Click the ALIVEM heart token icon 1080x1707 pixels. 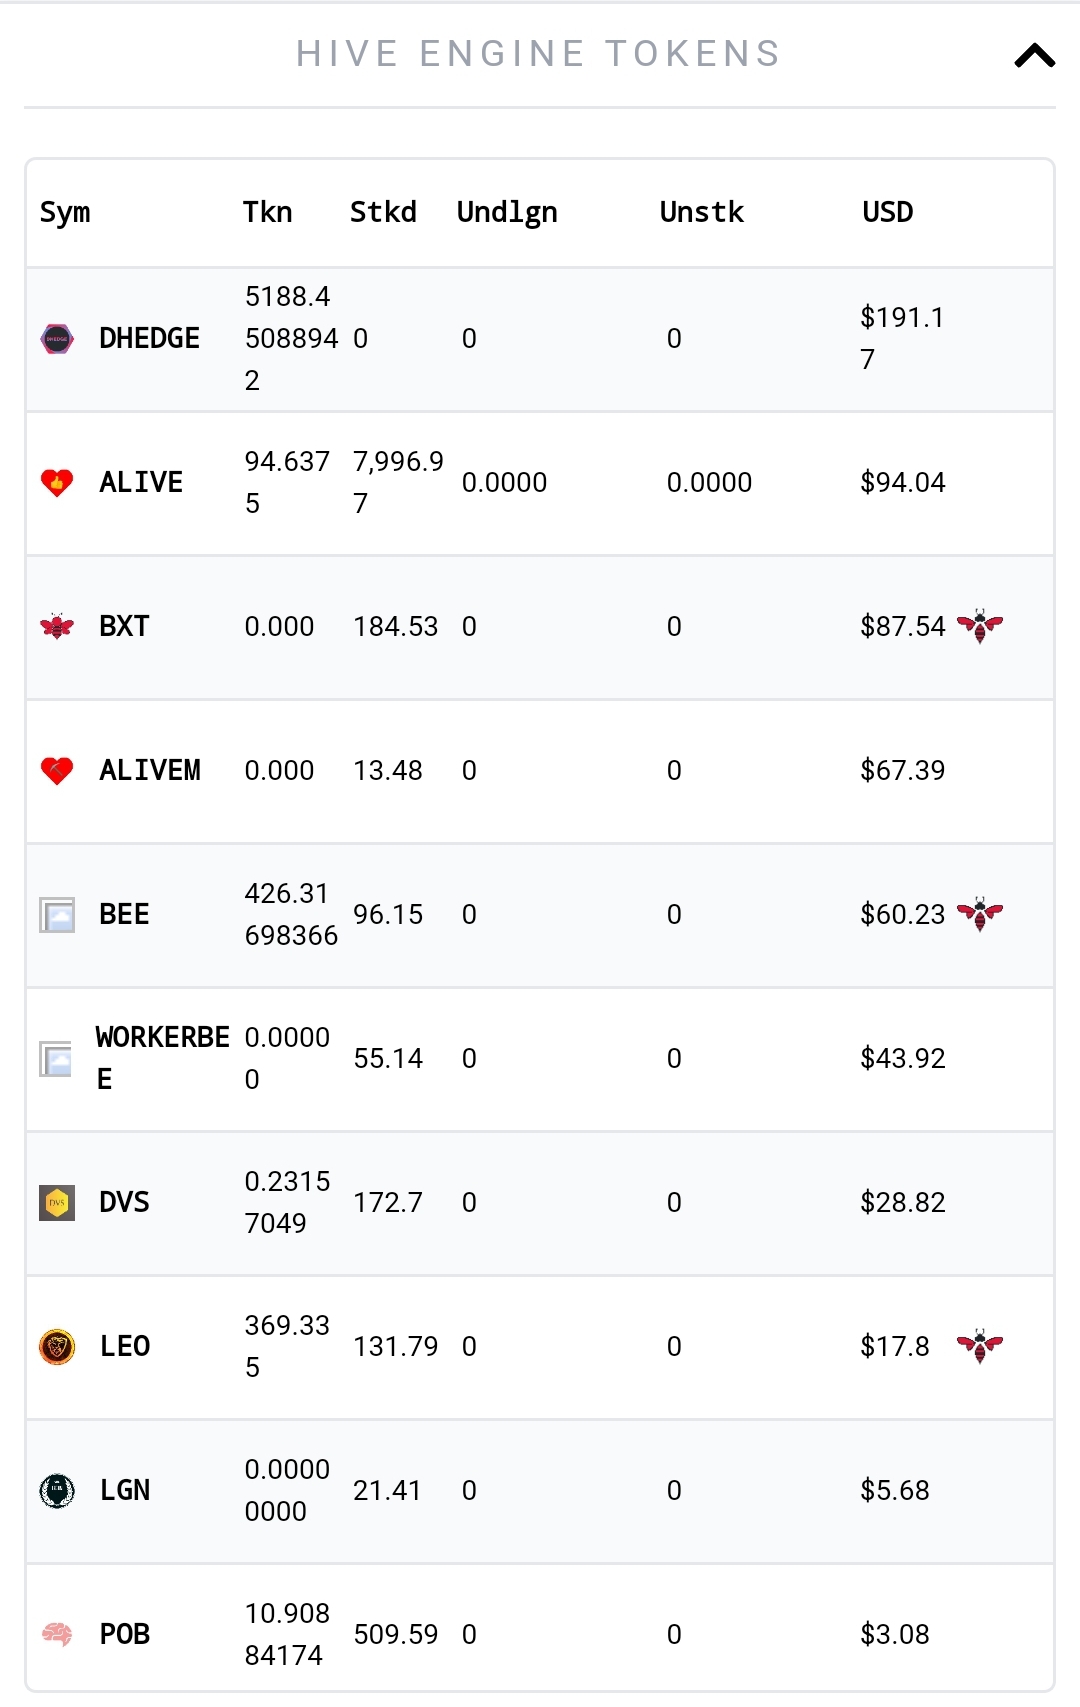tap(57, 771)
